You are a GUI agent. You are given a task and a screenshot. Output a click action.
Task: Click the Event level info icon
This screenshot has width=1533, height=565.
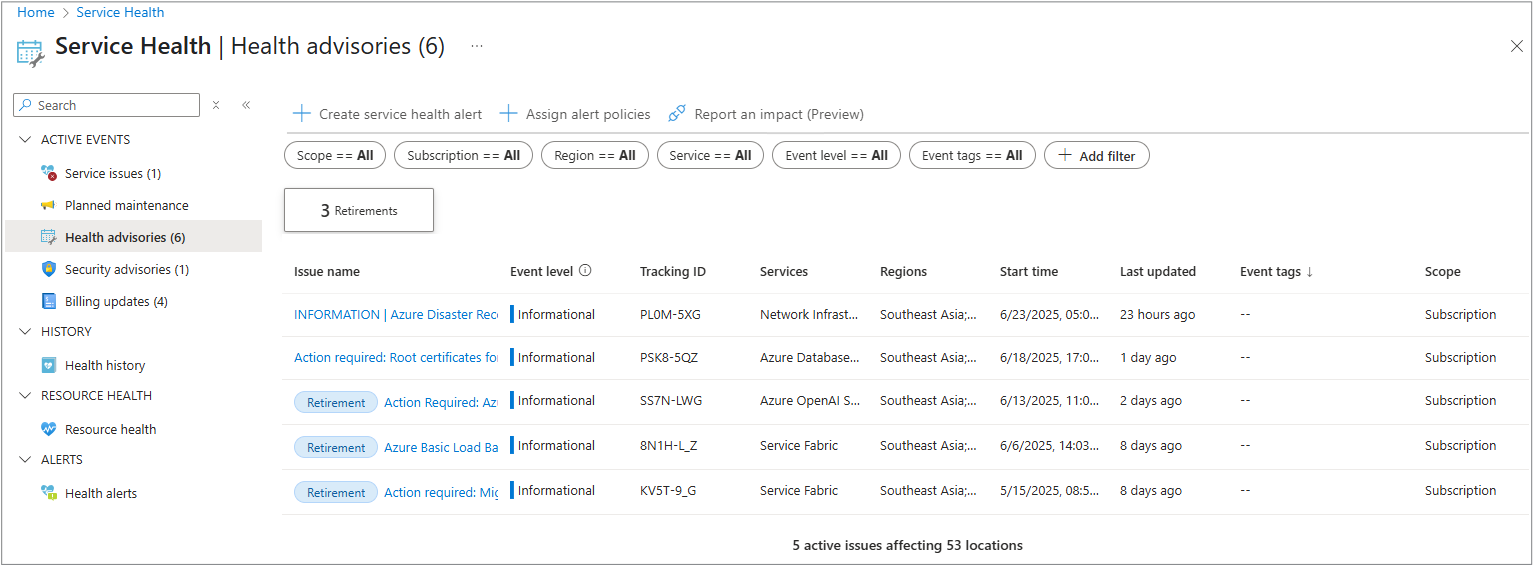[x=585, y=271]
